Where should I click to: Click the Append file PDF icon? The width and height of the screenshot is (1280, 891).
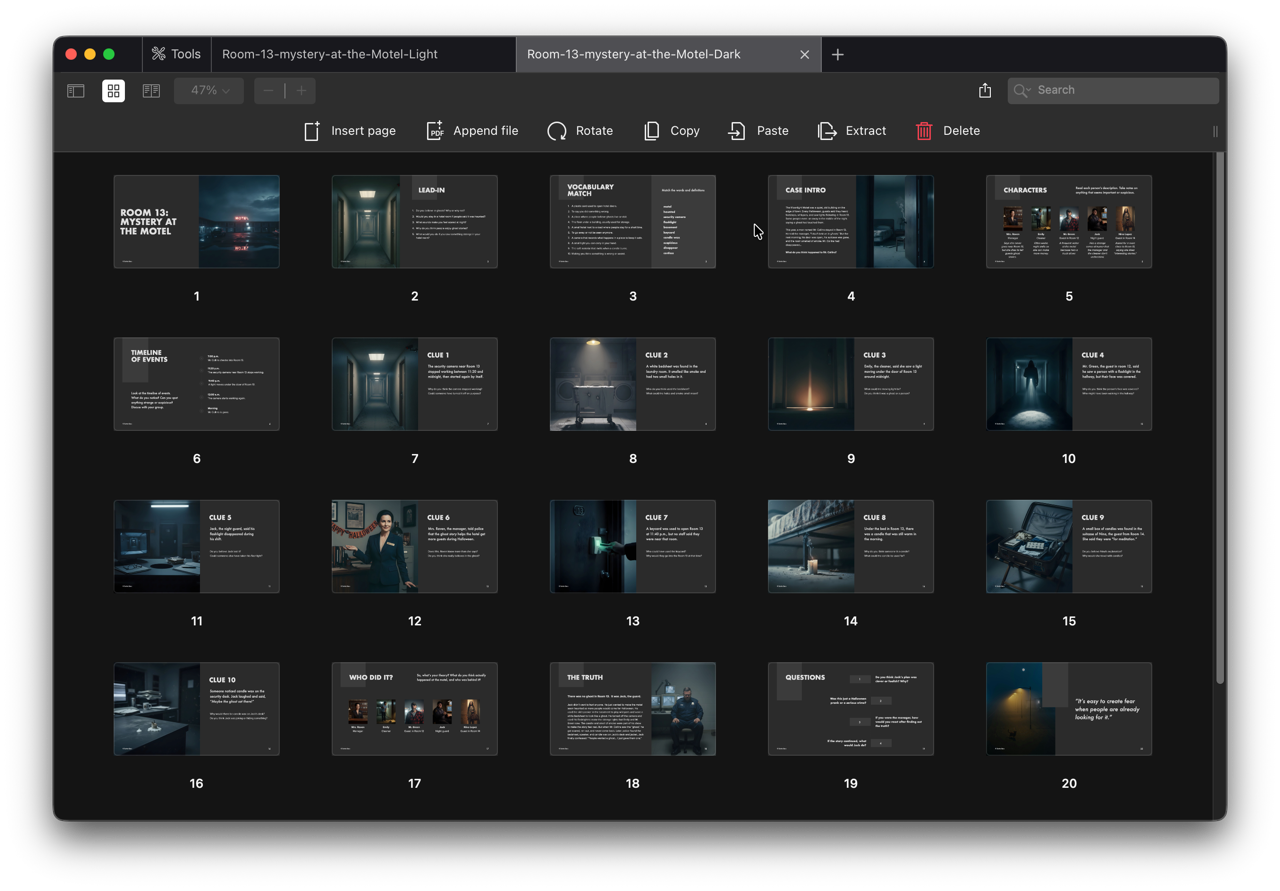[435, 131]
